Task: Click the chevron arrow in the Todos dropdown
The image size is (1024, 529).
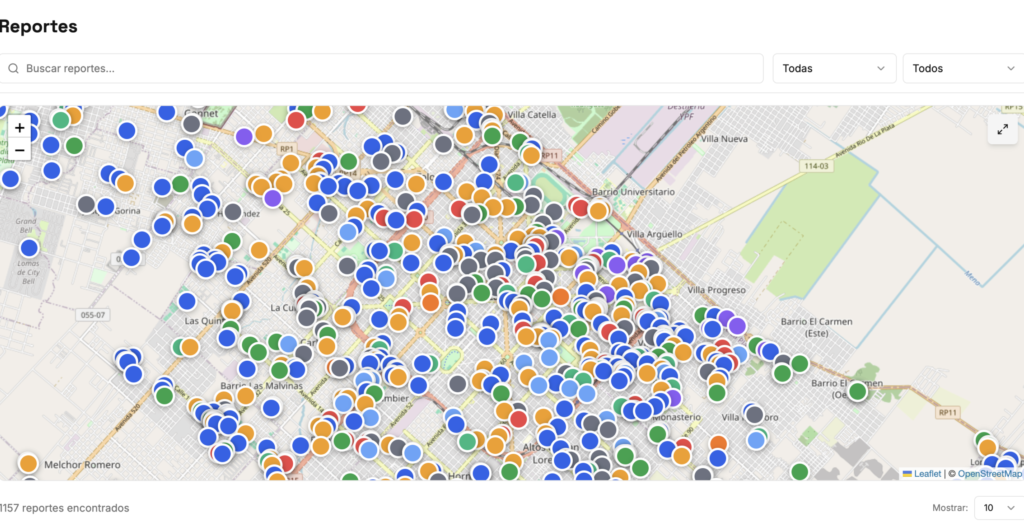Action: [1010, 69]
